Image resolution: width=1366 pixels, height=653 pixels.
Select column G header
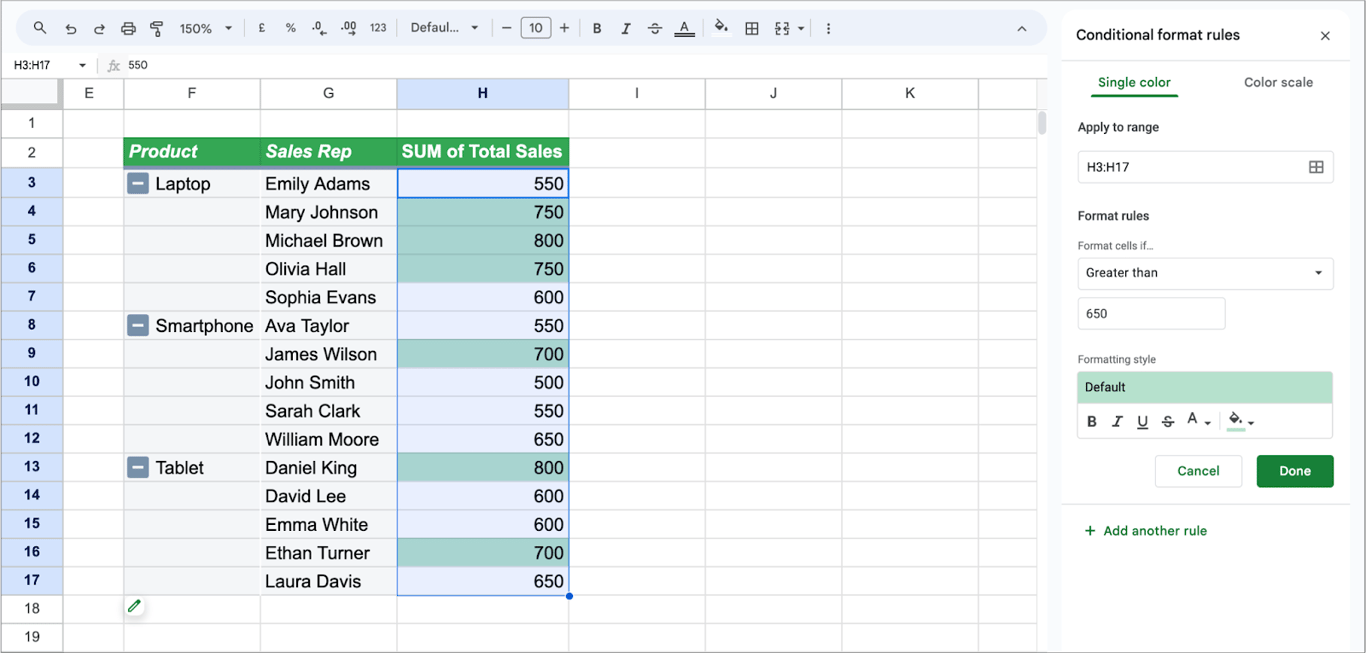click(x=329, y=93)
